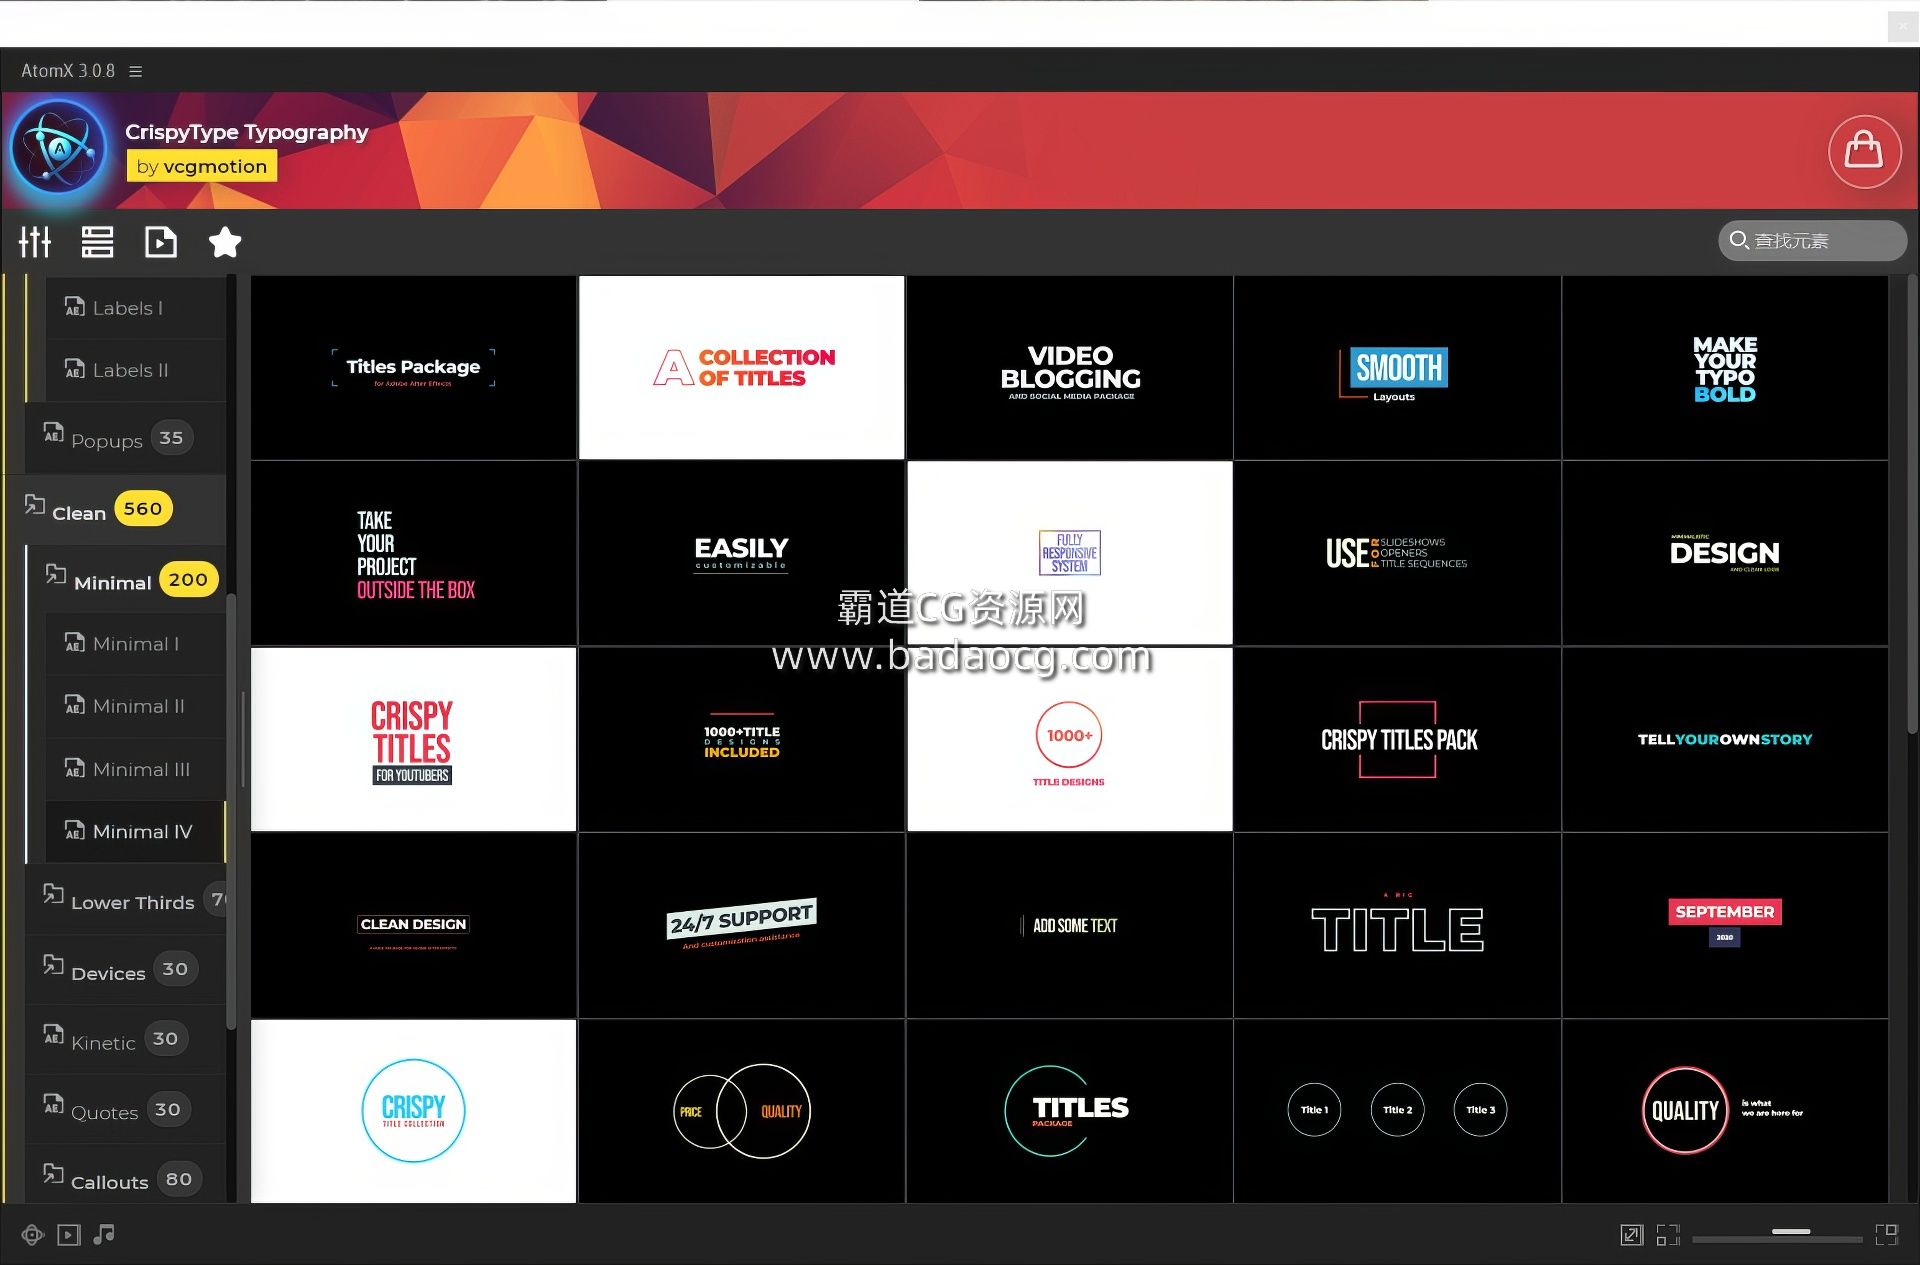This screenshot has width=1920, height=1265.
Task: Open the shopping bag store button
Action: click(x=1864, y=151)
